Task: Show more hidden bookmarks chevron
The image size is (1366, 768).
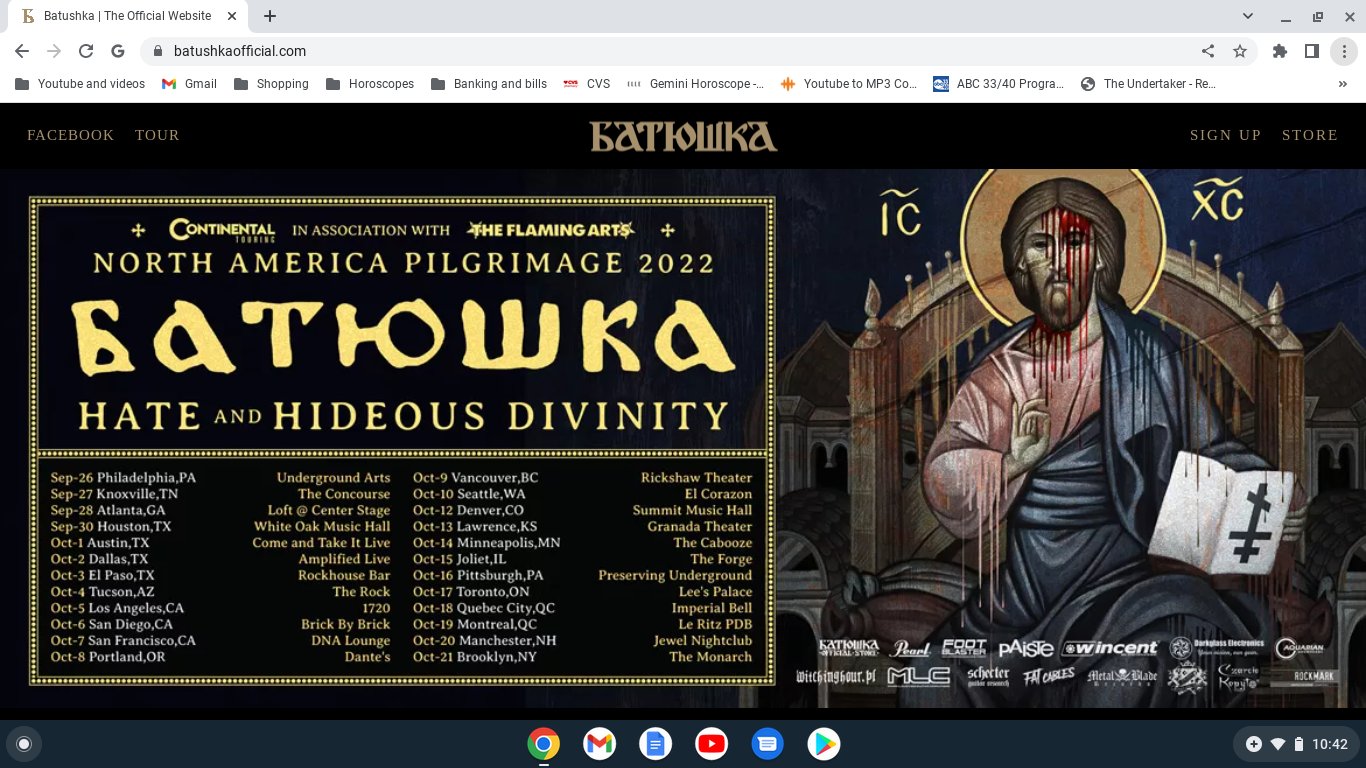Action: [x=1343, y=84]
